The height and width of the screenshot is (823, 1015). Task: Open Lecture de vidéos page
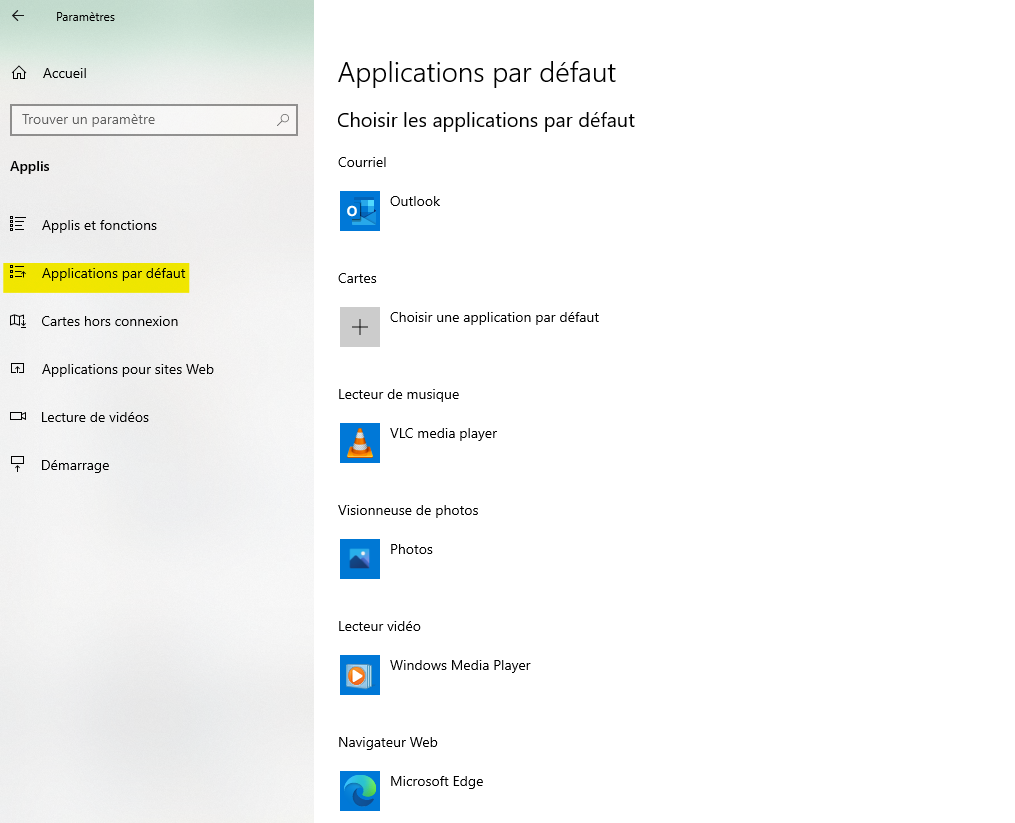coord(95,418)
